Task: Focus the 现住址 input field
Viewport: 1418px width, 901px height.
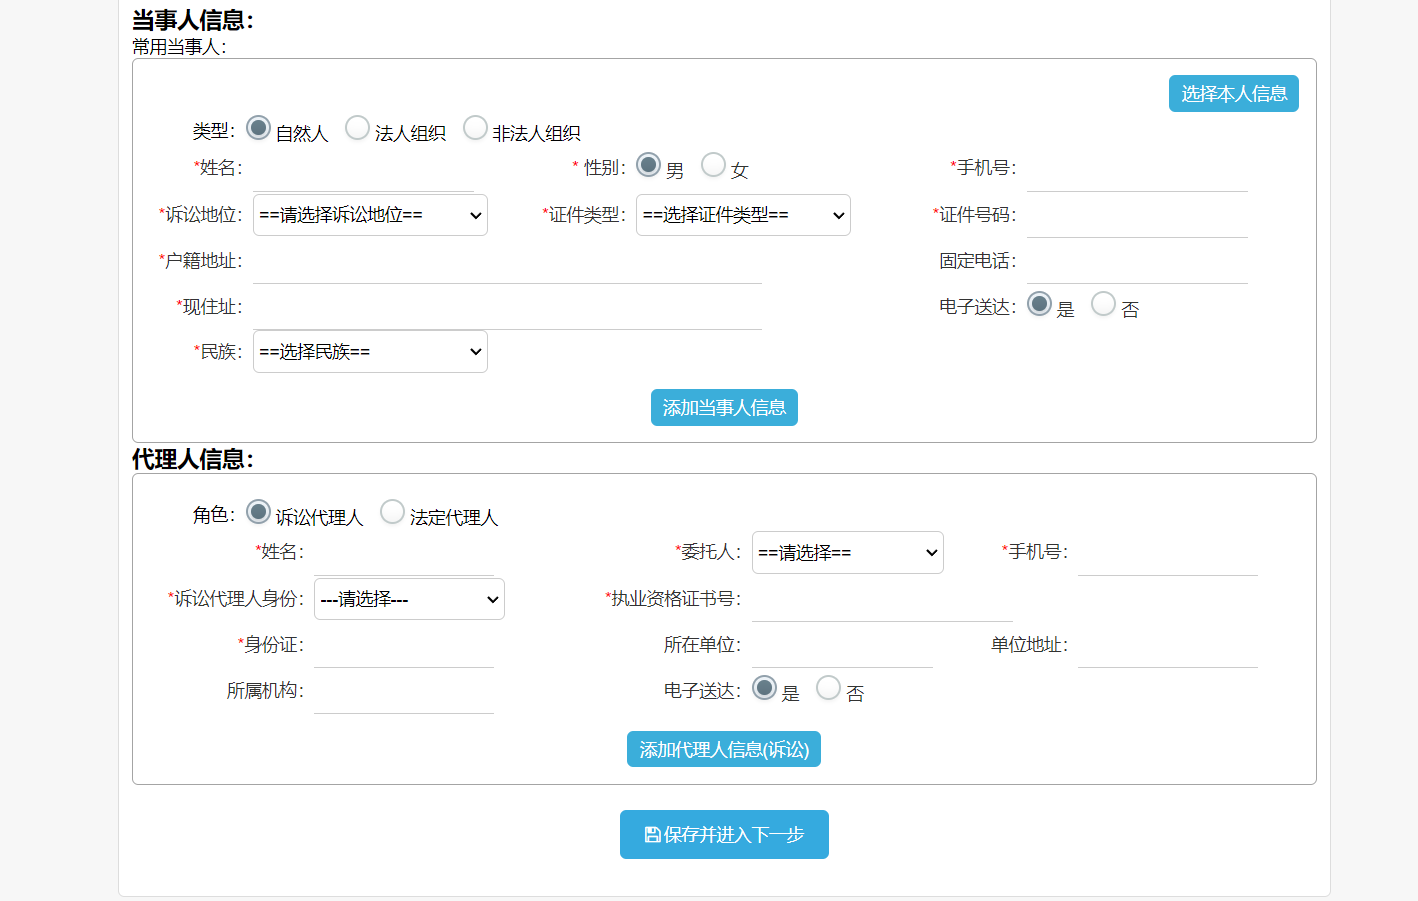Action: [507, 308]
